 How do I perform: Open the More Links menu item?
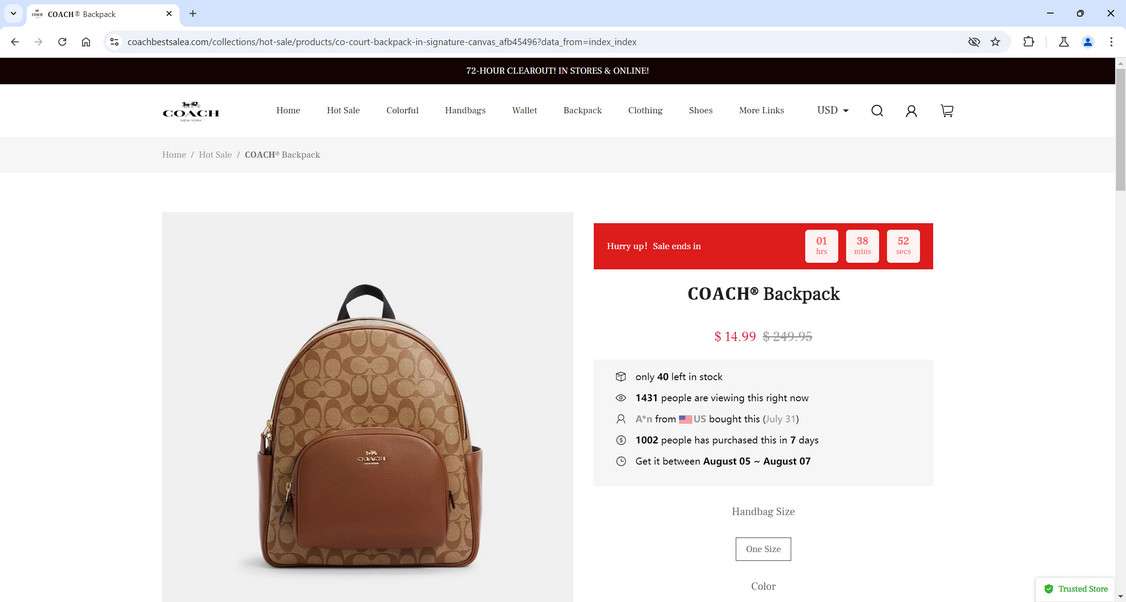[x=761, y=110]
